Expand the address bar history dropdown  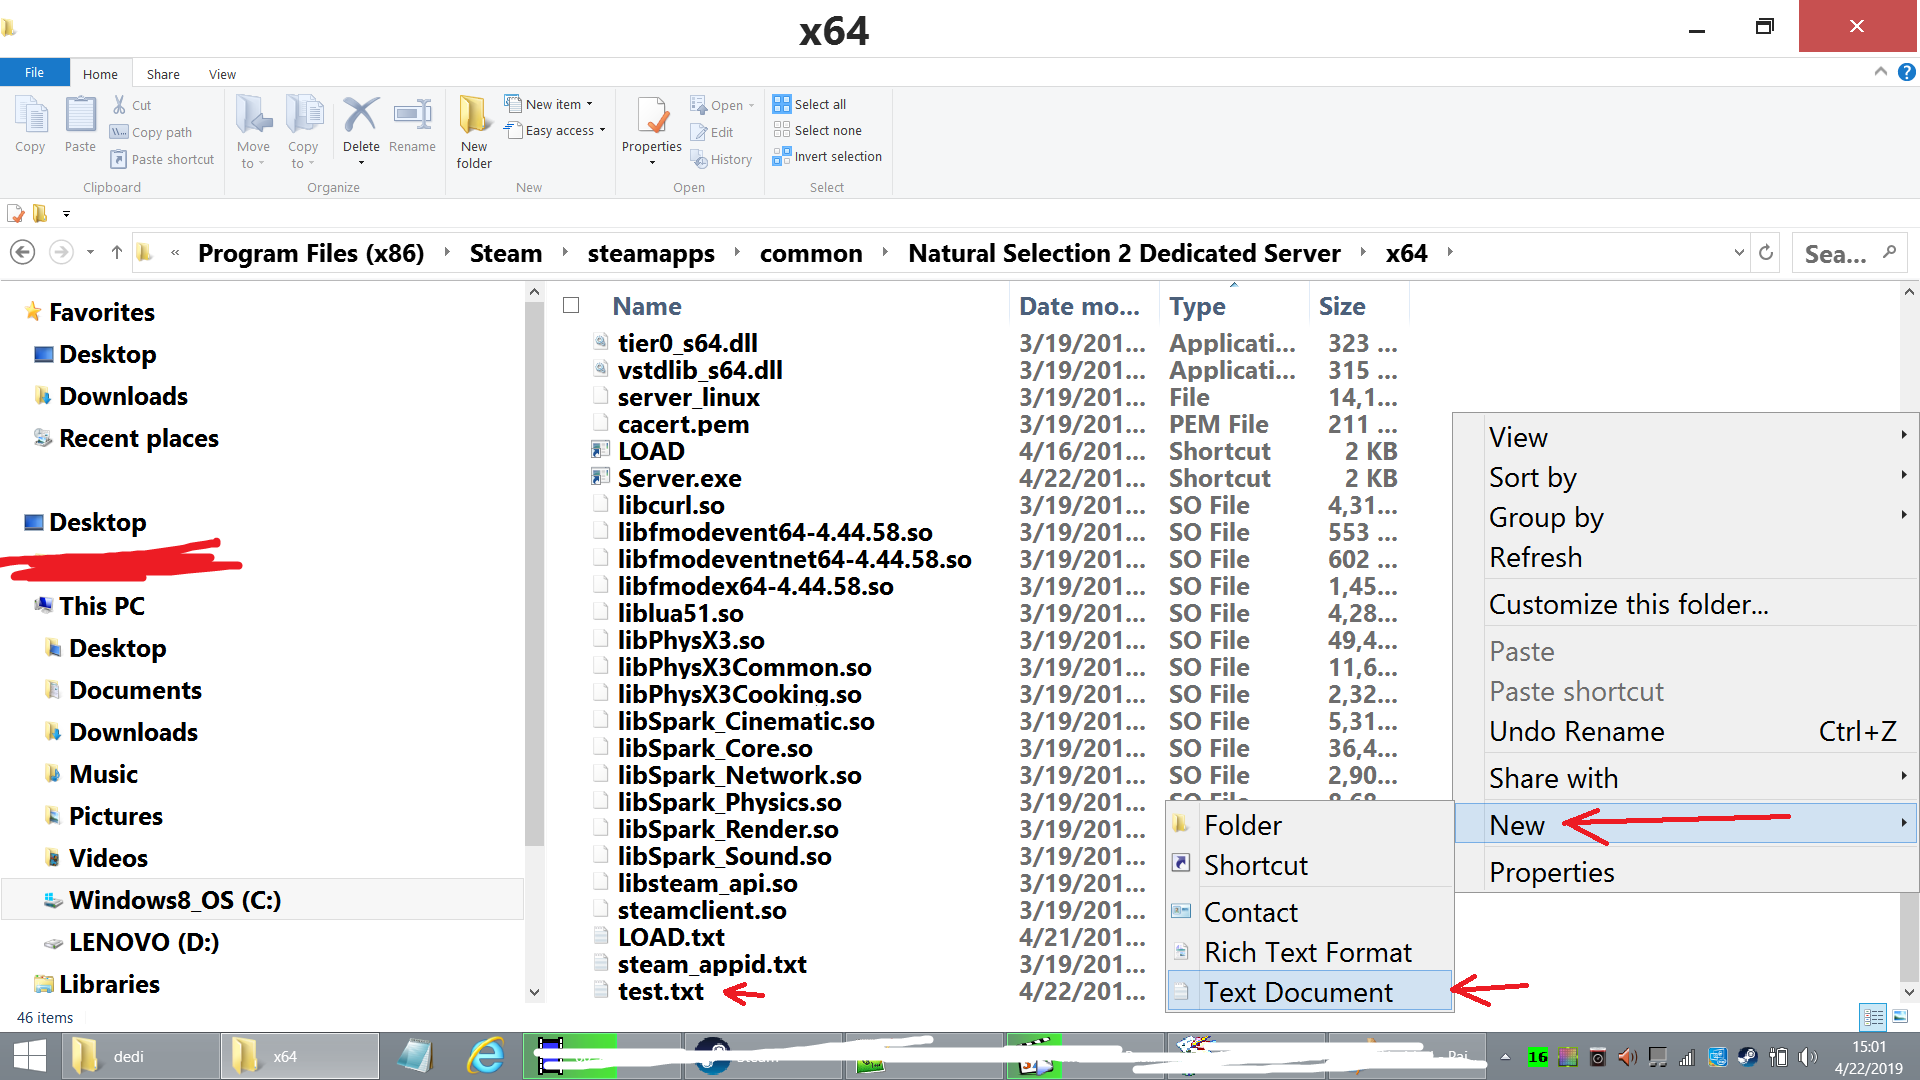click(x=1739, y=253)
